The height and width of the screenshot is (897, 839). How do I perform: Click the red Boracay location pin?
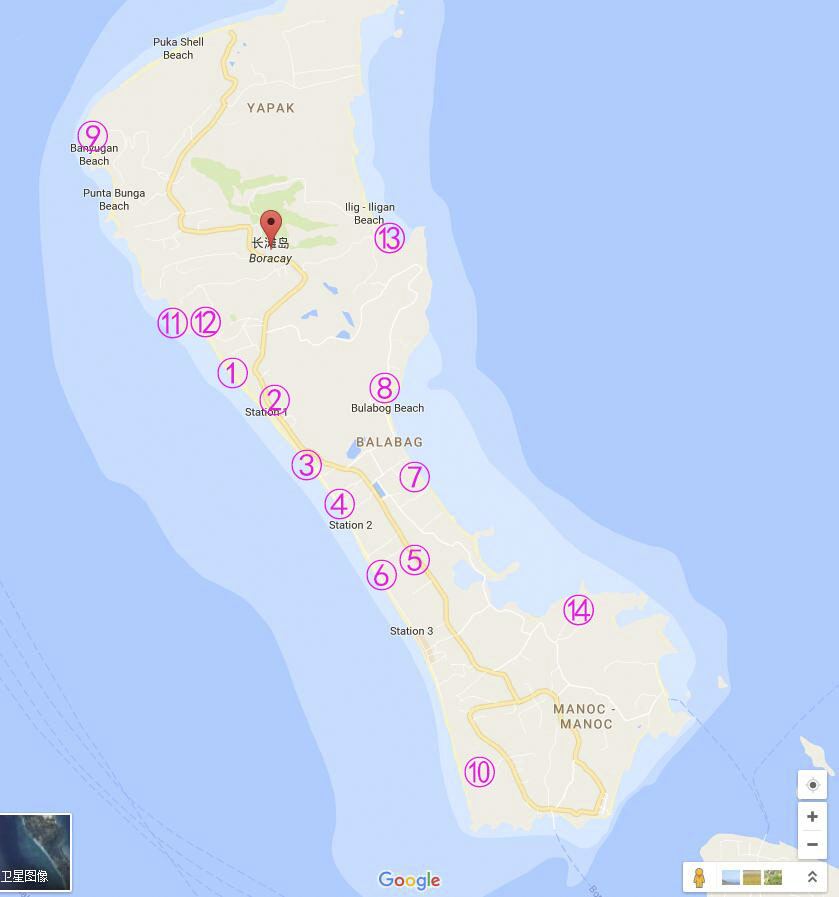pyautogui.click(x=270, y=226)
